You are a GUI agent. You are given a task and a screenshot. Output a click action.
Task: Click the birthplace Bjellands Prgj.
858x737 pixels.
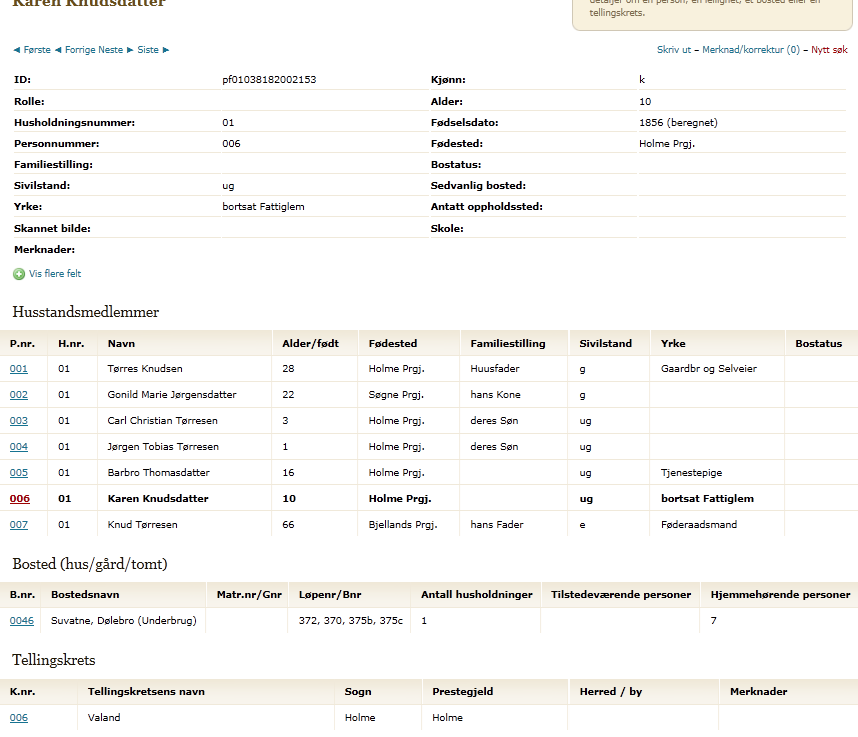click(403, 525)
